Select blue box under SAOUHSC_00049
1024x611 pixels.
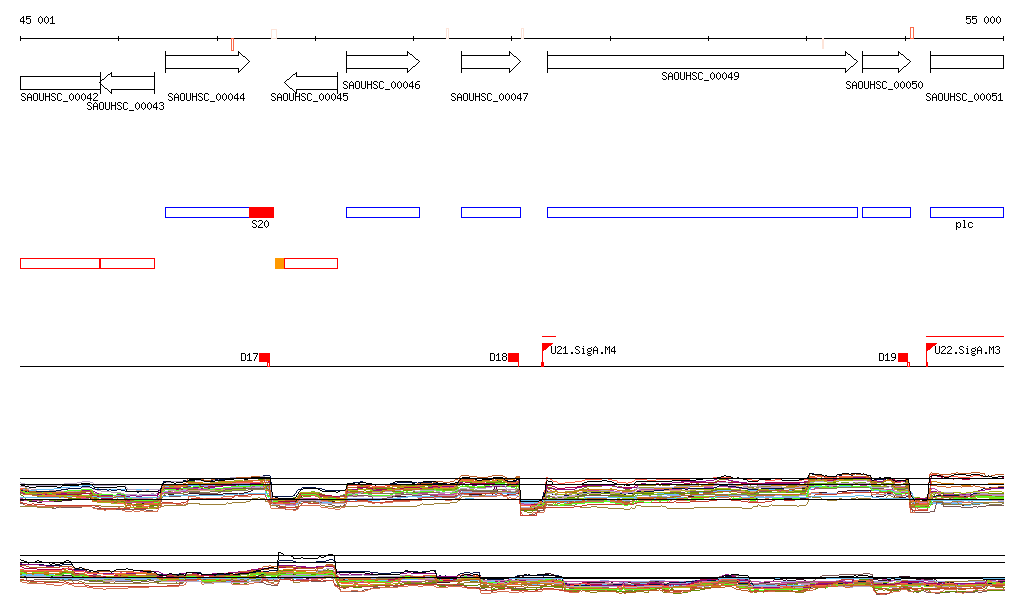click(702, 212)
